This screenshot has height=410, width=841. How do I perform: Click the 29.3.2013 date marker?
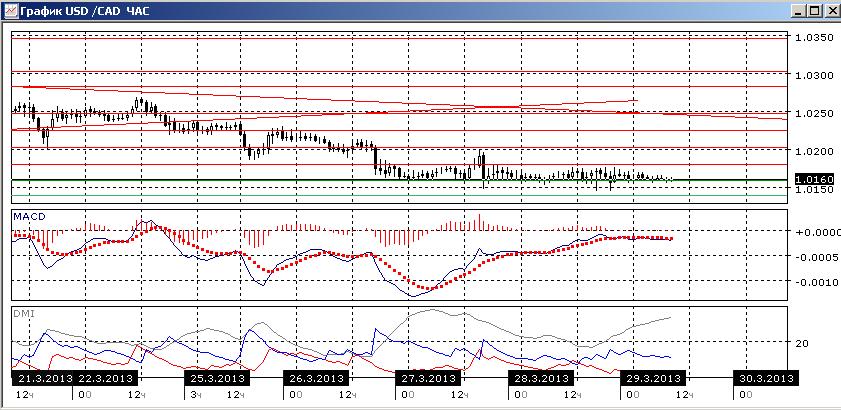click(653, 378)
